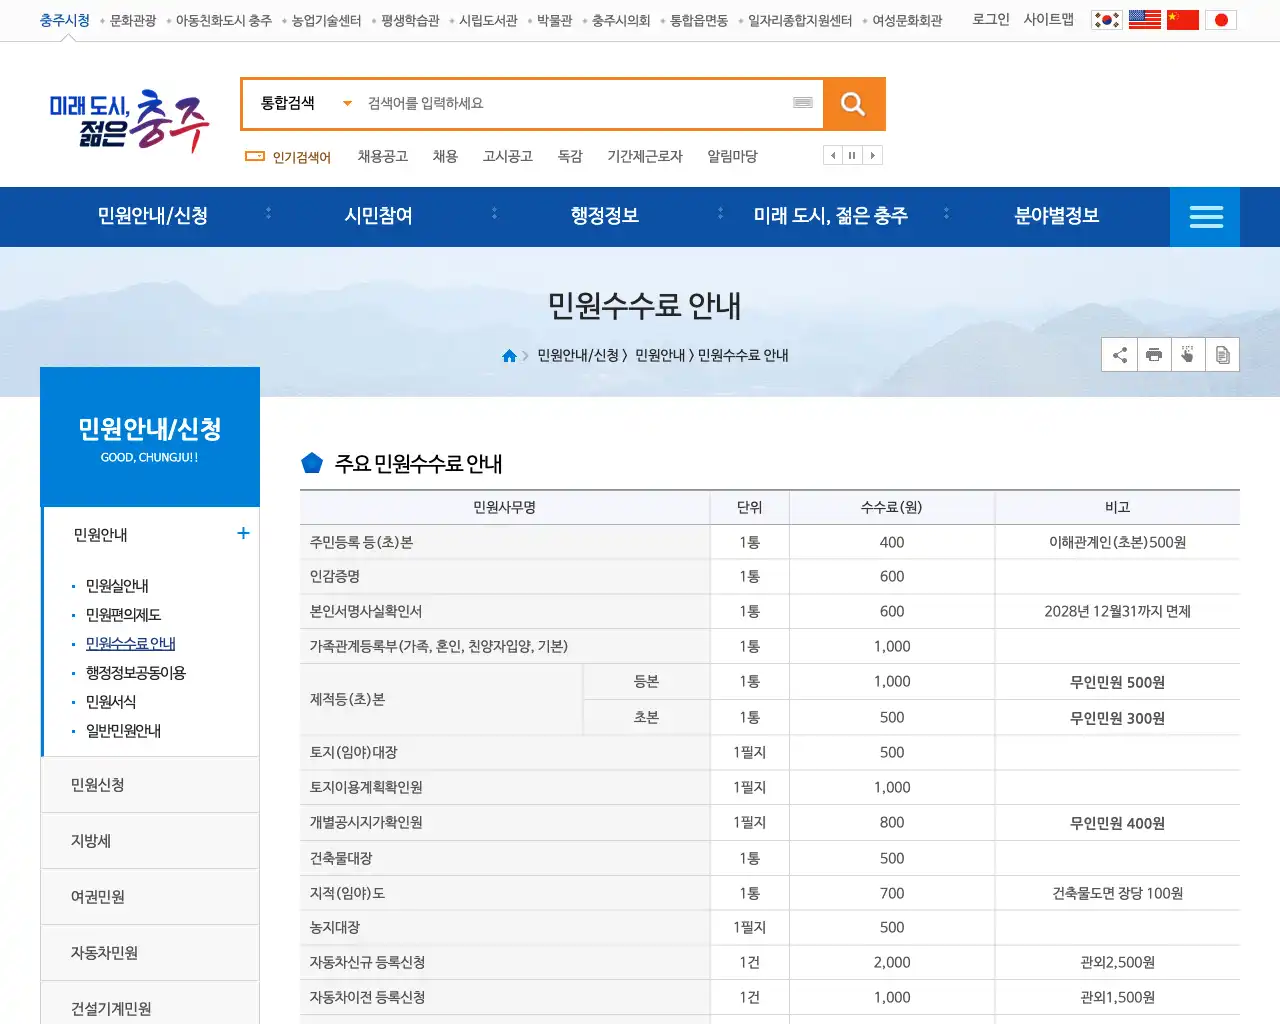Open 민원편의제도 sidebar link
Screen dimensions: 1280x1024
pyautogui.click(x=123, y=615)
